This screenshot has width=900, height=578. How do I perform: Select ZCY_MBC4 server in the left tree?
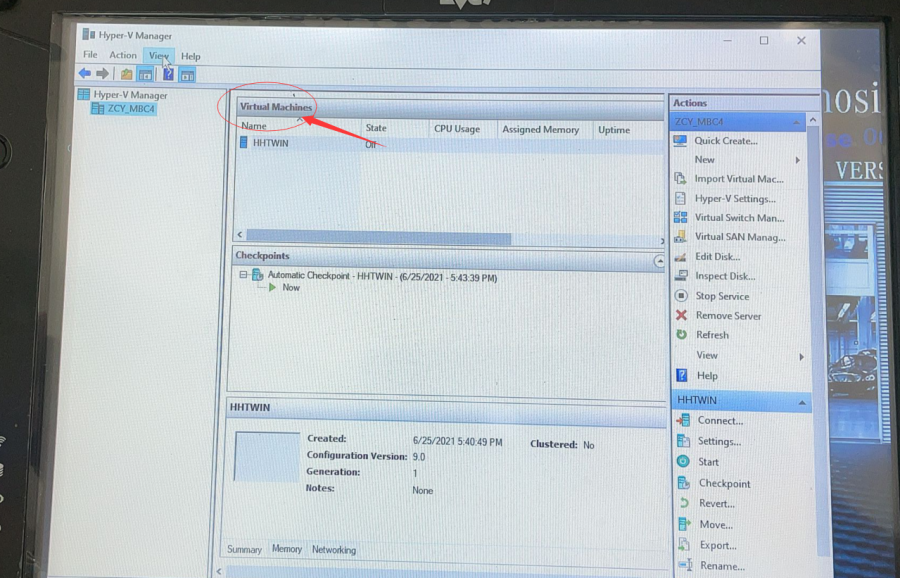(130, 108)
